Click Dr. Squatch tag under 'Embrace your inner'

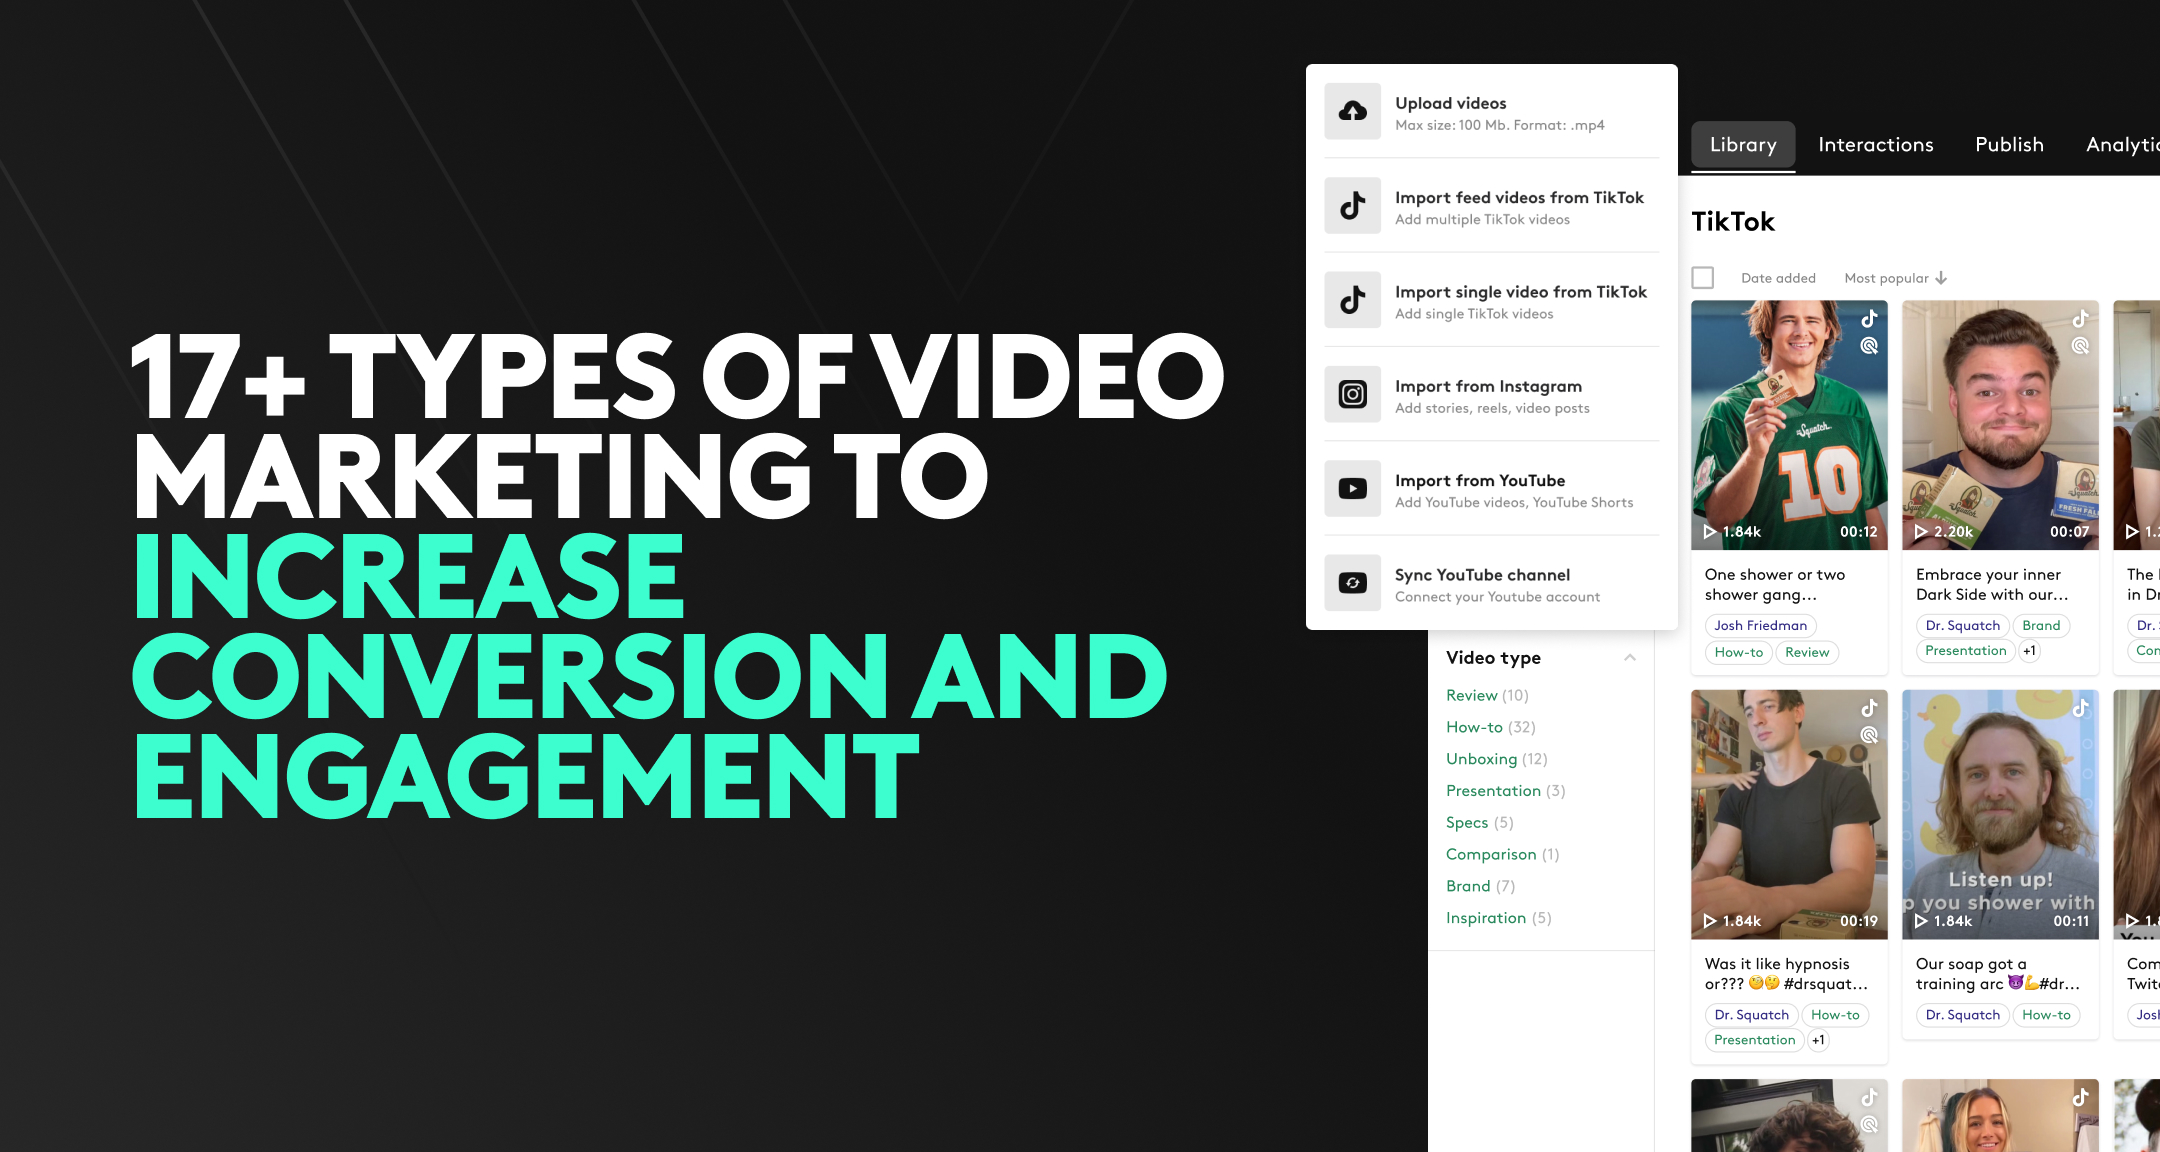tap(1962, 625)
